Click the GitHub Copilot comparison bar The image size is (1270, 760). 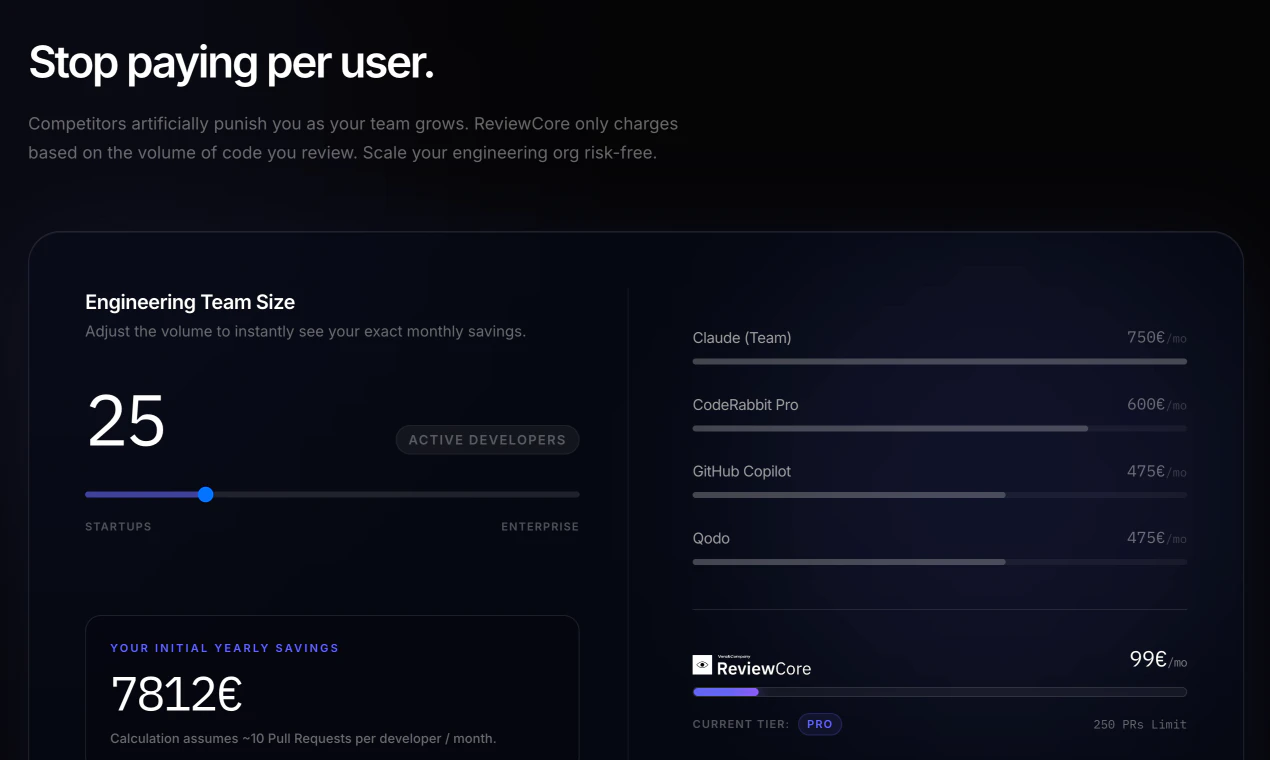(x=940, y=495)
